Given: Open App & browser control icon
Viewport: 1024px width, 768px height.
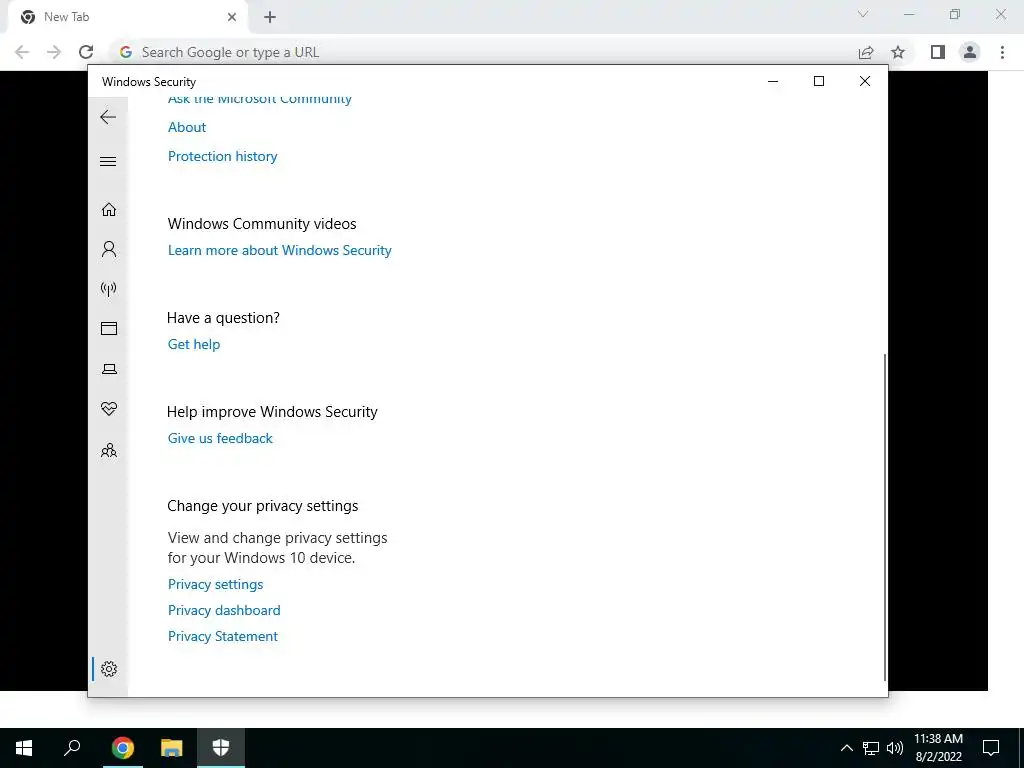Looking at the screenshot, I should 109,328.
